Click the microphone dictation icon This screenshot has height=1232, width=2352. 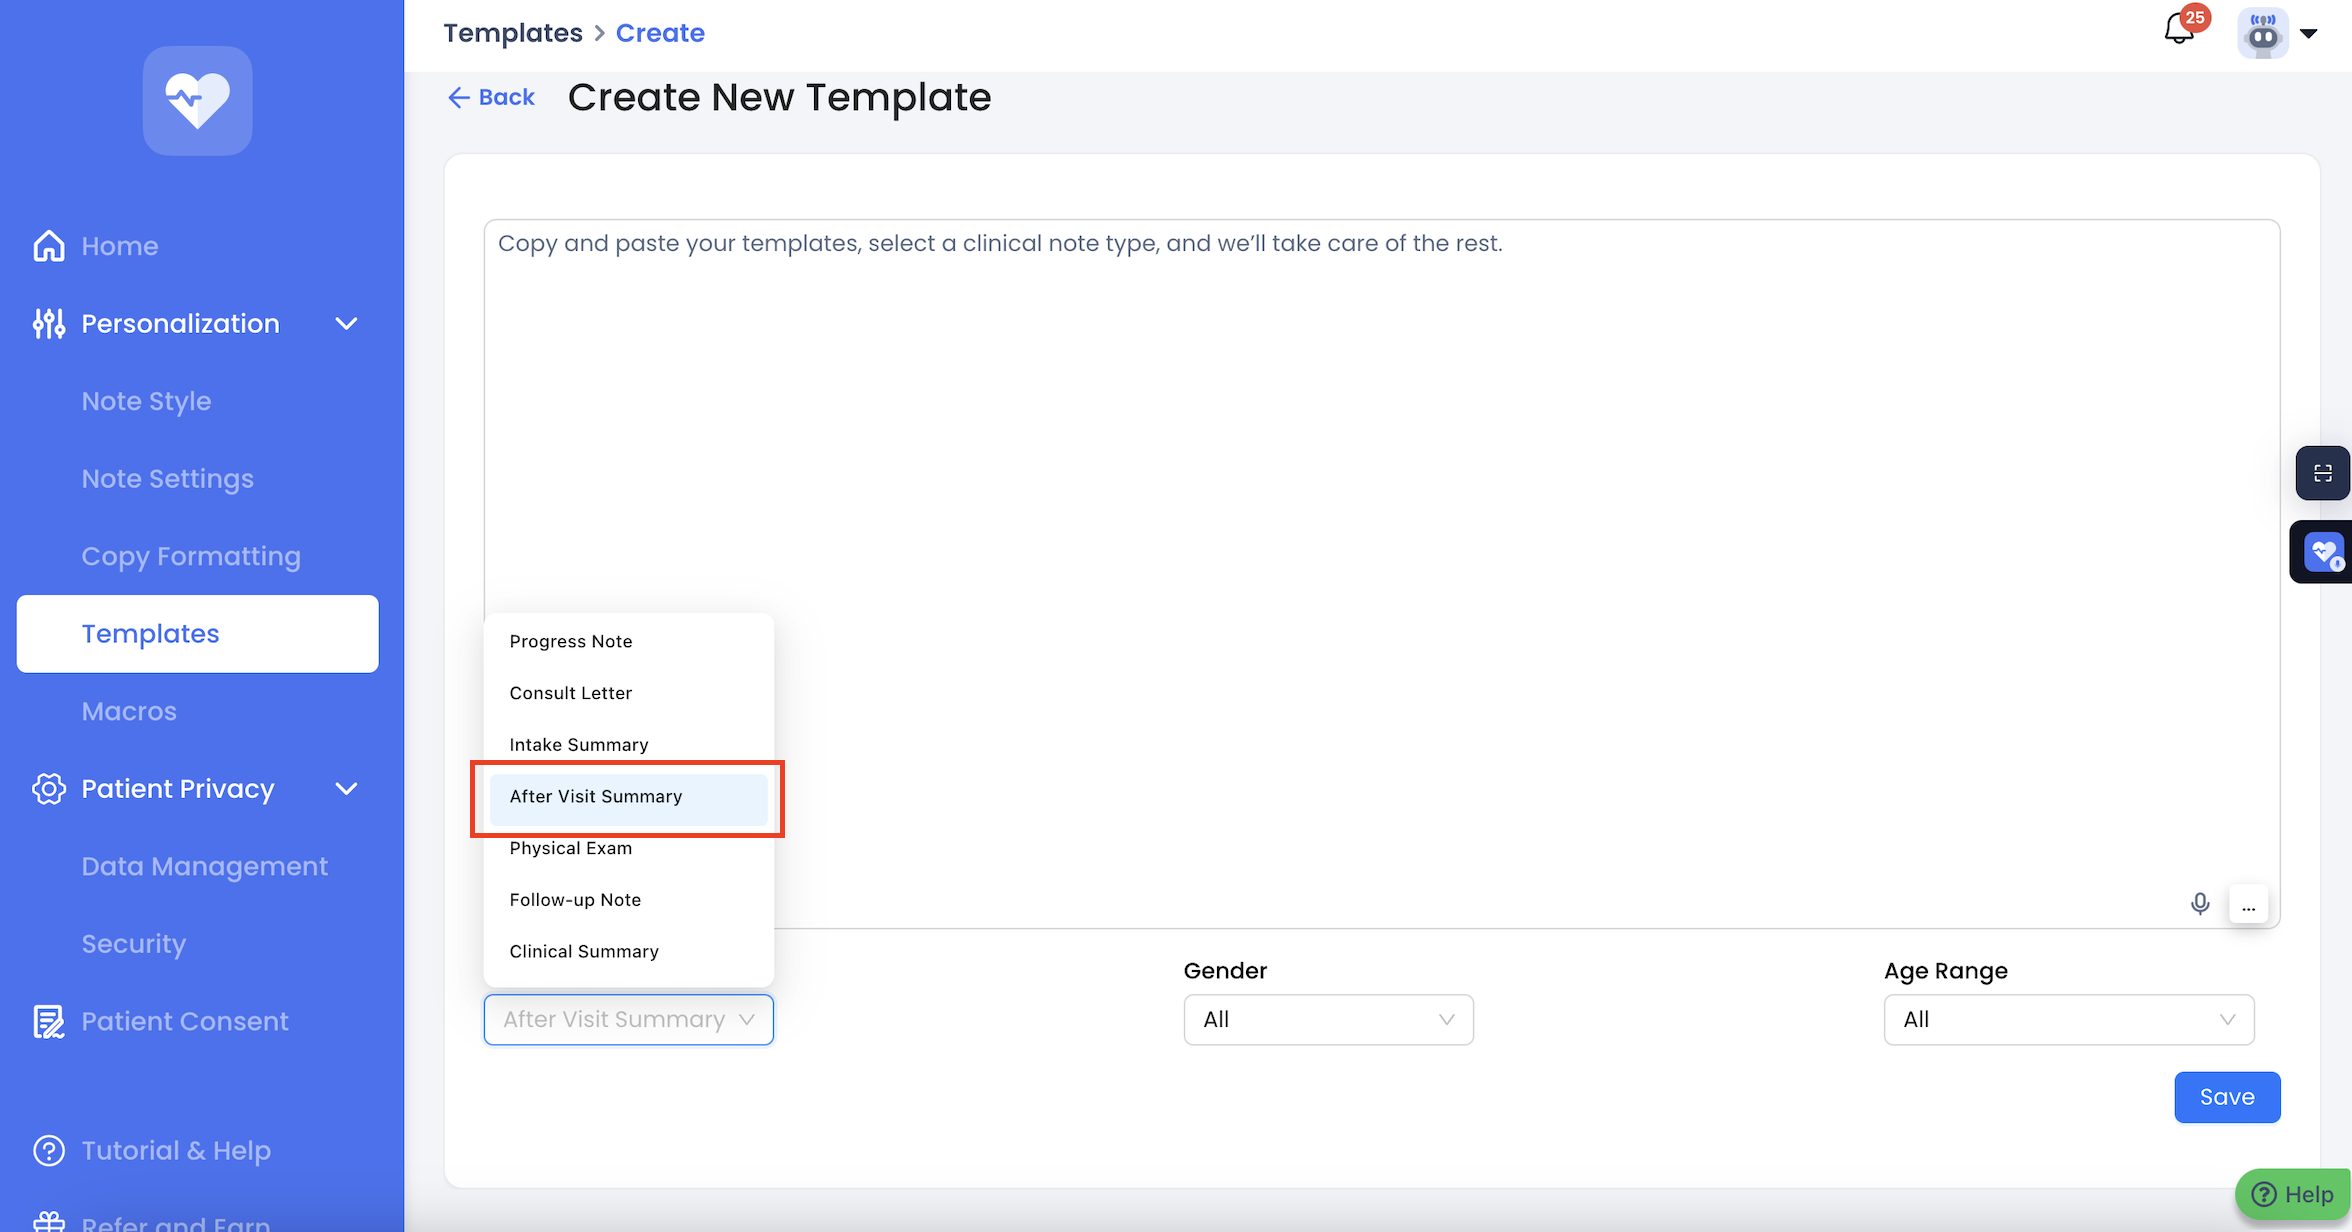point(2200,904)
